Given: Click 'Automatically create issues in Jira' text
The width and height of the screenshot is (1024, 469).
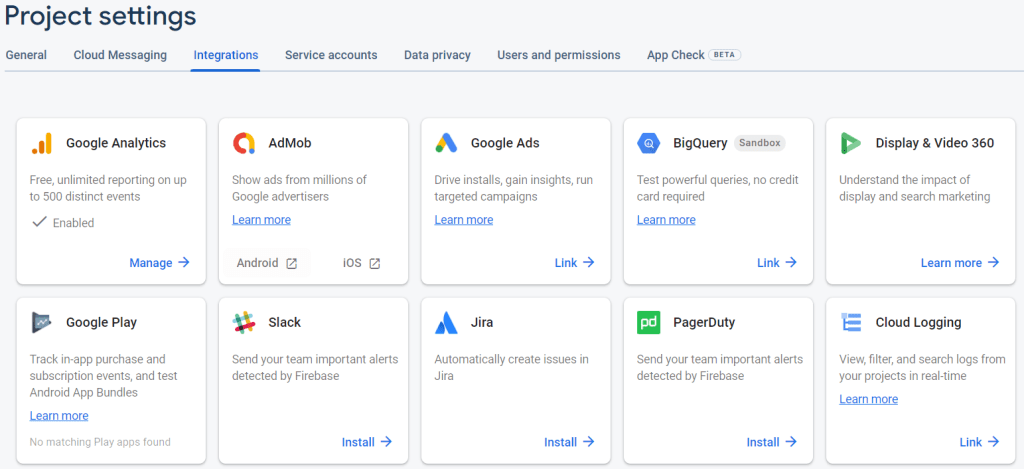Looking at the screenshot, I should pyautogui.click(x=511, y=368).
